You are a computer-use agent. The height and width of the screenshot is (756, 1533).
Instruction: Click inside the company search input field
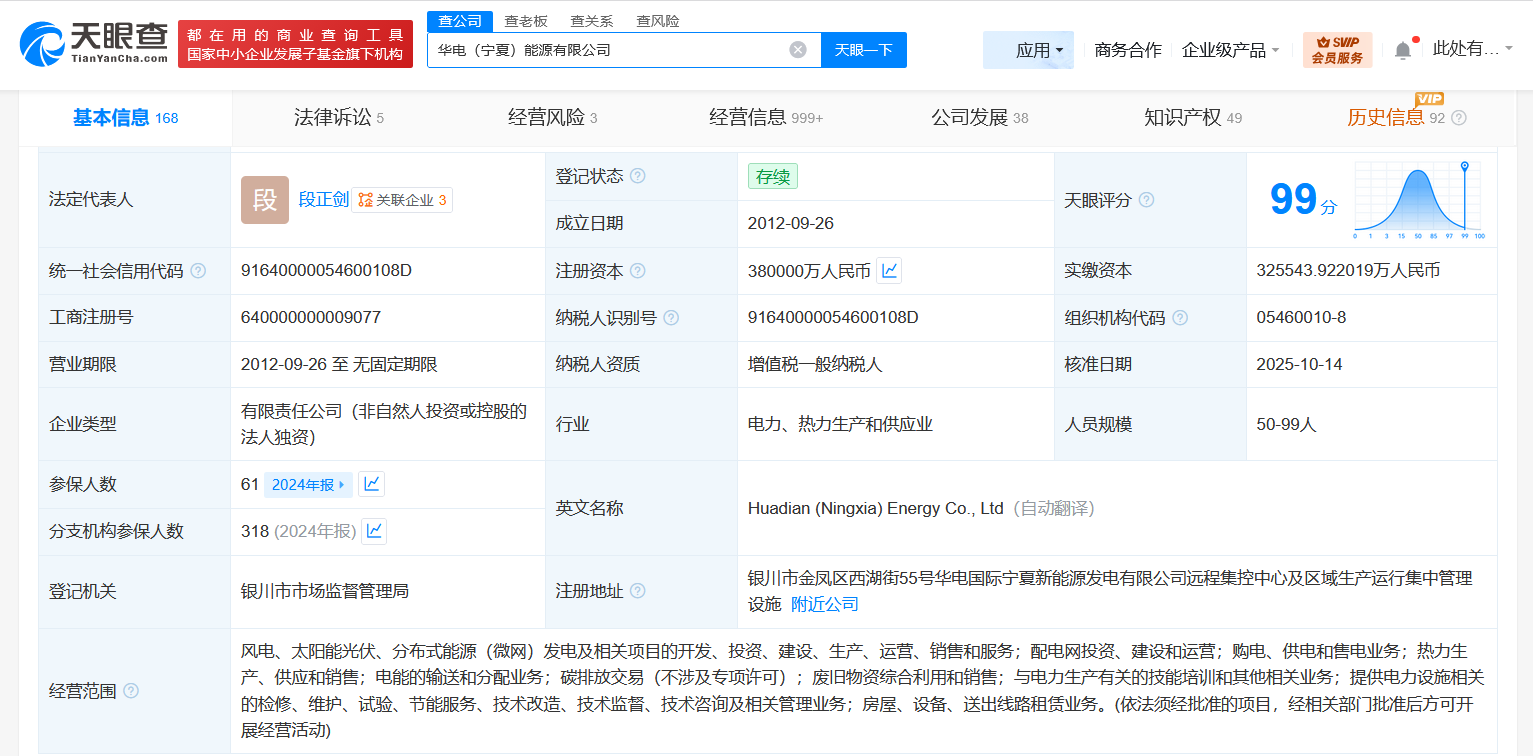(600, 49)
